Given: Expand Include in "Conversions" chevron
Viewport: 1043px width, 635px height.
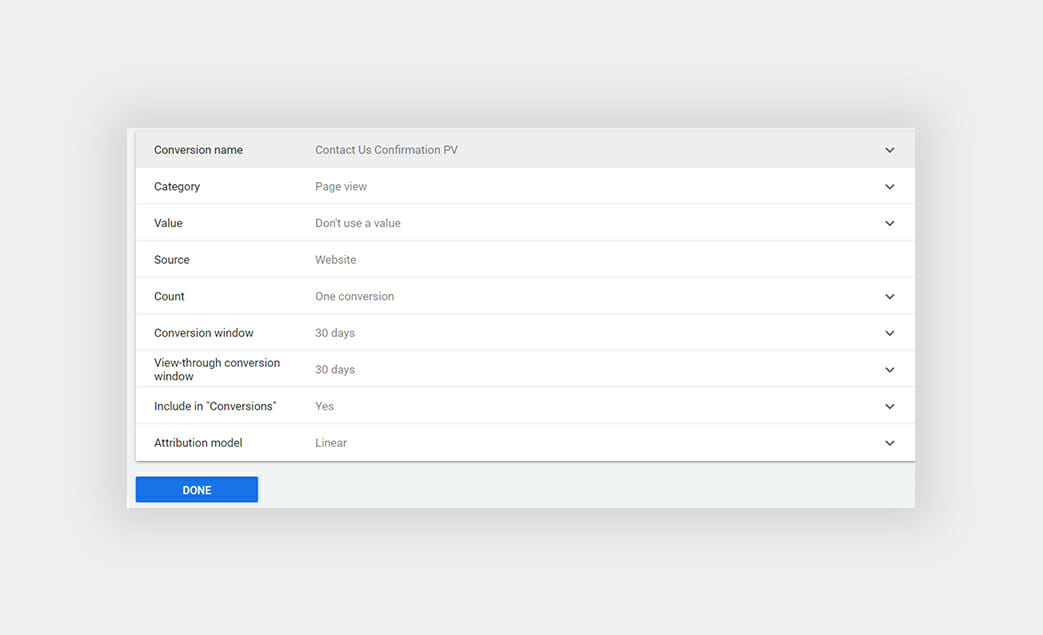Looking at the screenshot, I should tap(889, 406).
